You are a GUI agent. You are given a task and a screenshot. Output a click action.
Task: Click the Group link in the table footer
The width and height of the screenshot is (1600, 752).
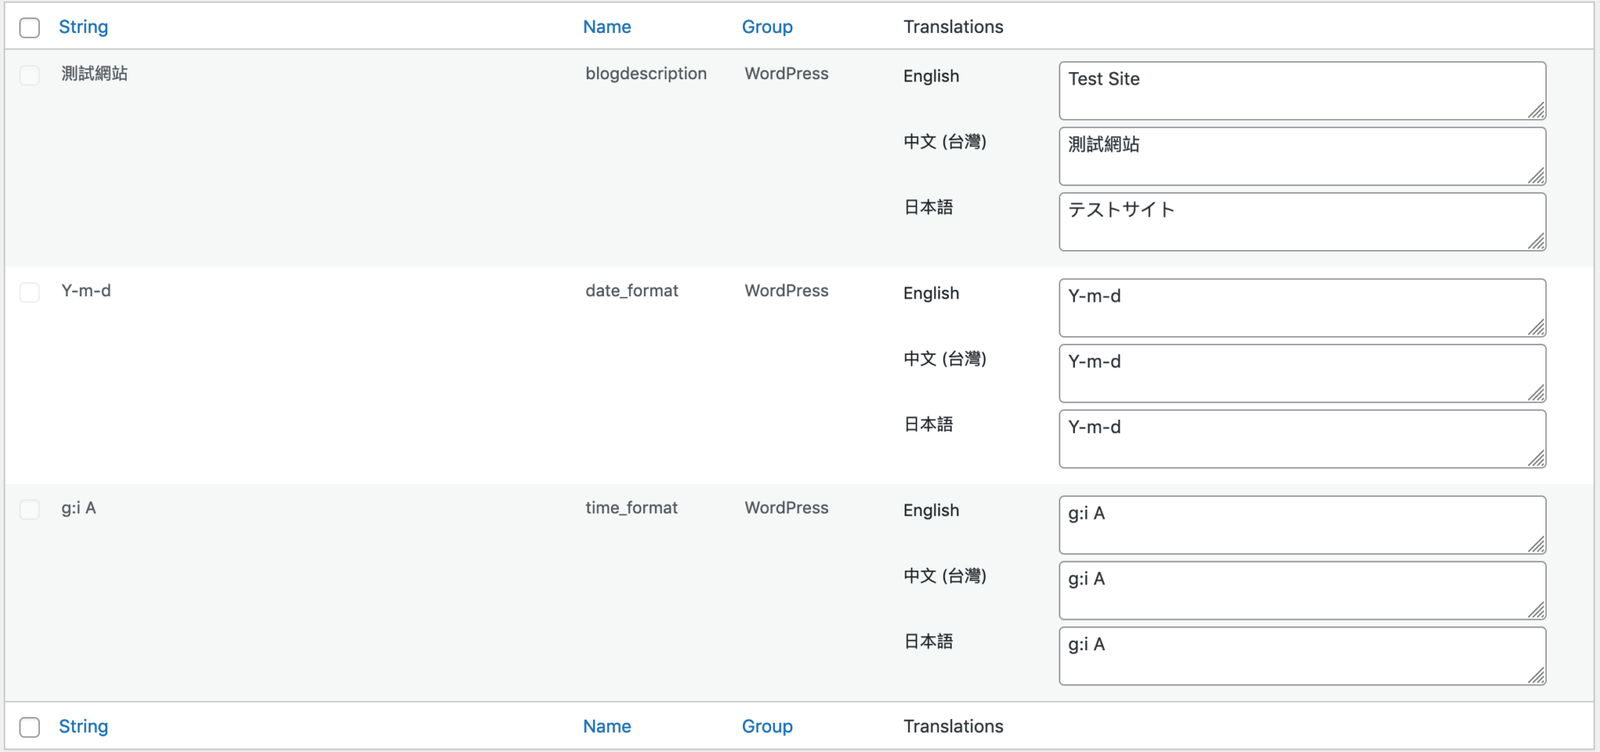pos(766,726)
